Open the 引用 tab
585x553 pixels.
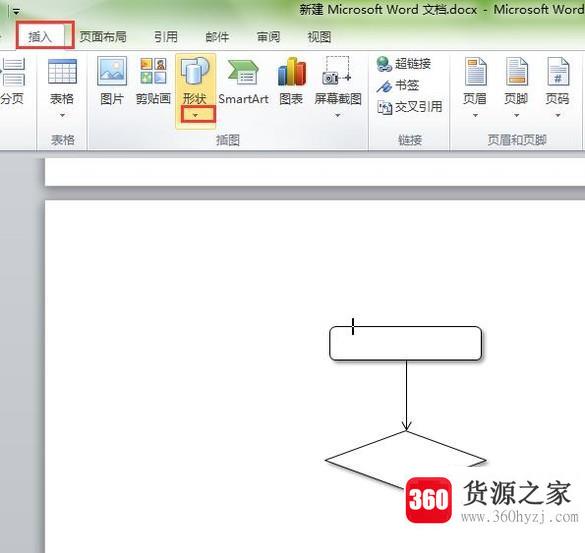pyautogui.click(x=166, y=37)
